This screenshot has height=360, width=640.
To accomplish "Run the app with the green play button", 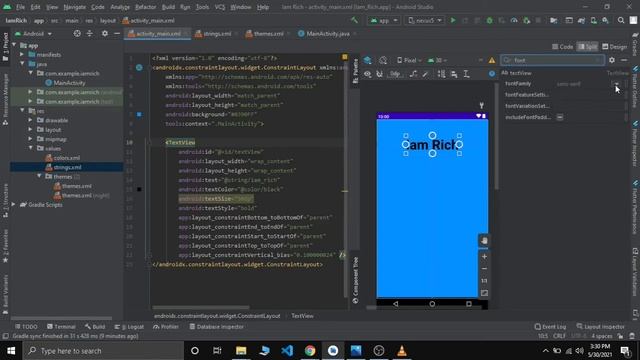I will (x=453, y=20).
